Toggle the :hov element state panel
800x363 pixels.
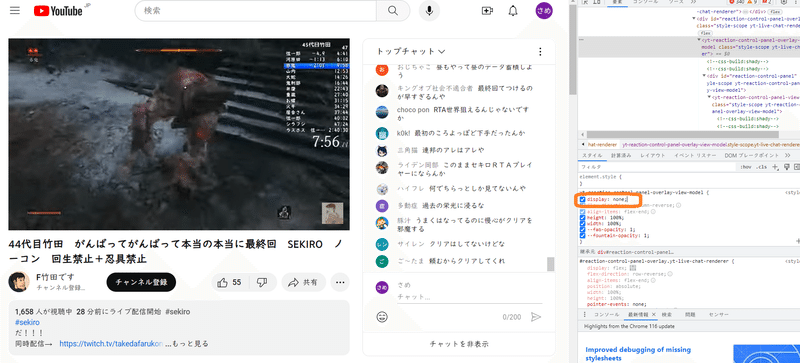click(745, 167)
